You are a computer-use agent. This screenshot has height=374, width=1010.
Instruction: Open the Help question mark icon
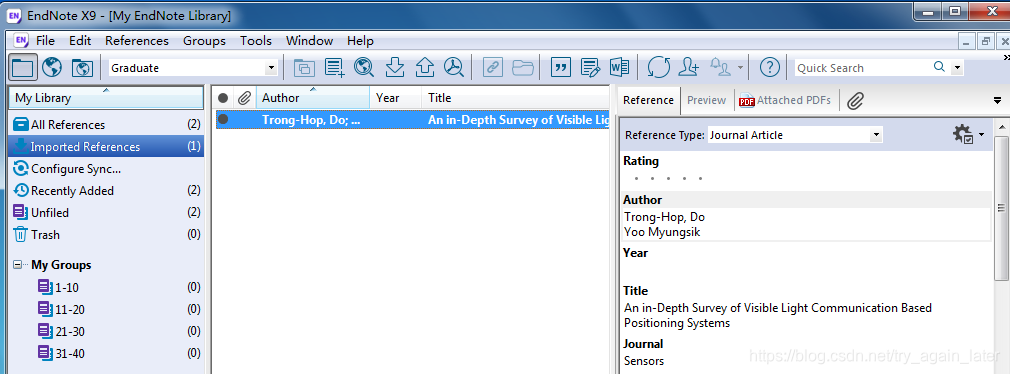pos(770,67)
